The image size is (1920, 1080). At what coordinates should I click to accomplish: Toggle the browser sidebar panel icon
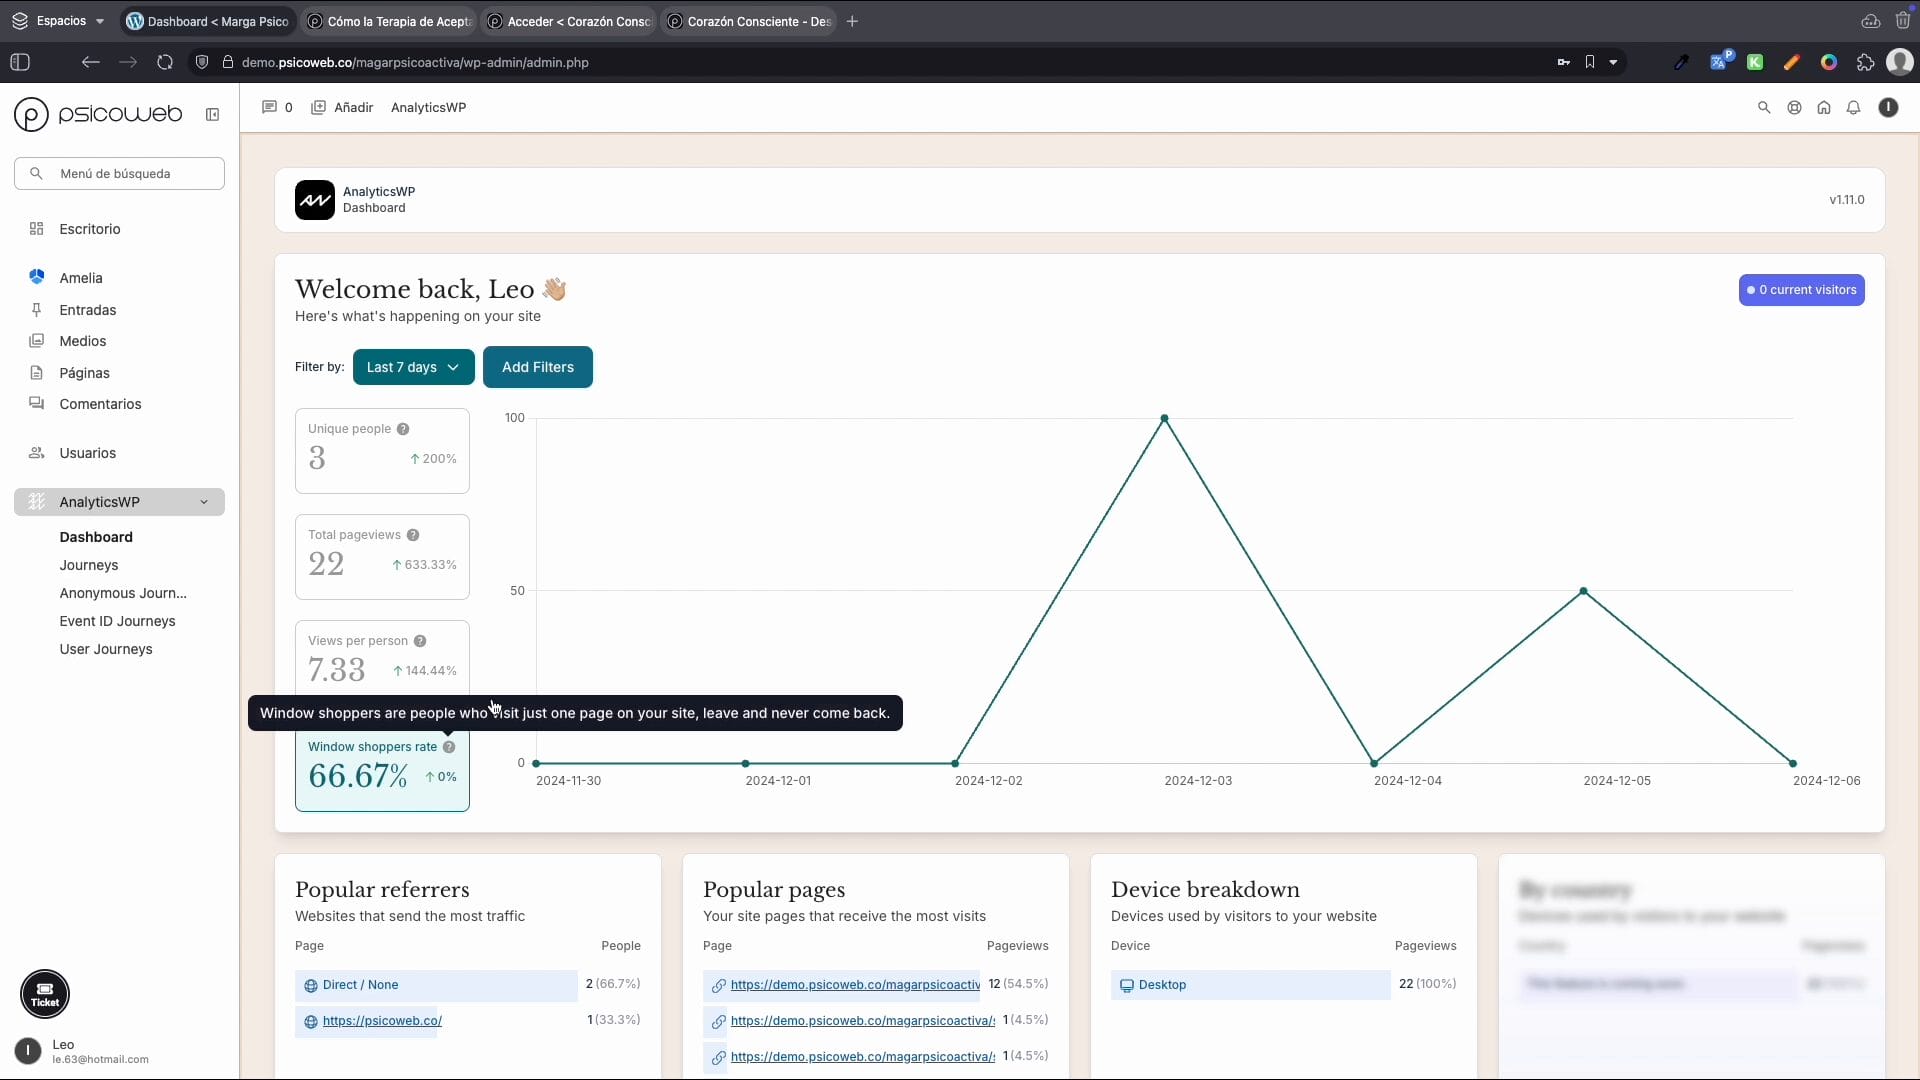(x=20, y=62)
